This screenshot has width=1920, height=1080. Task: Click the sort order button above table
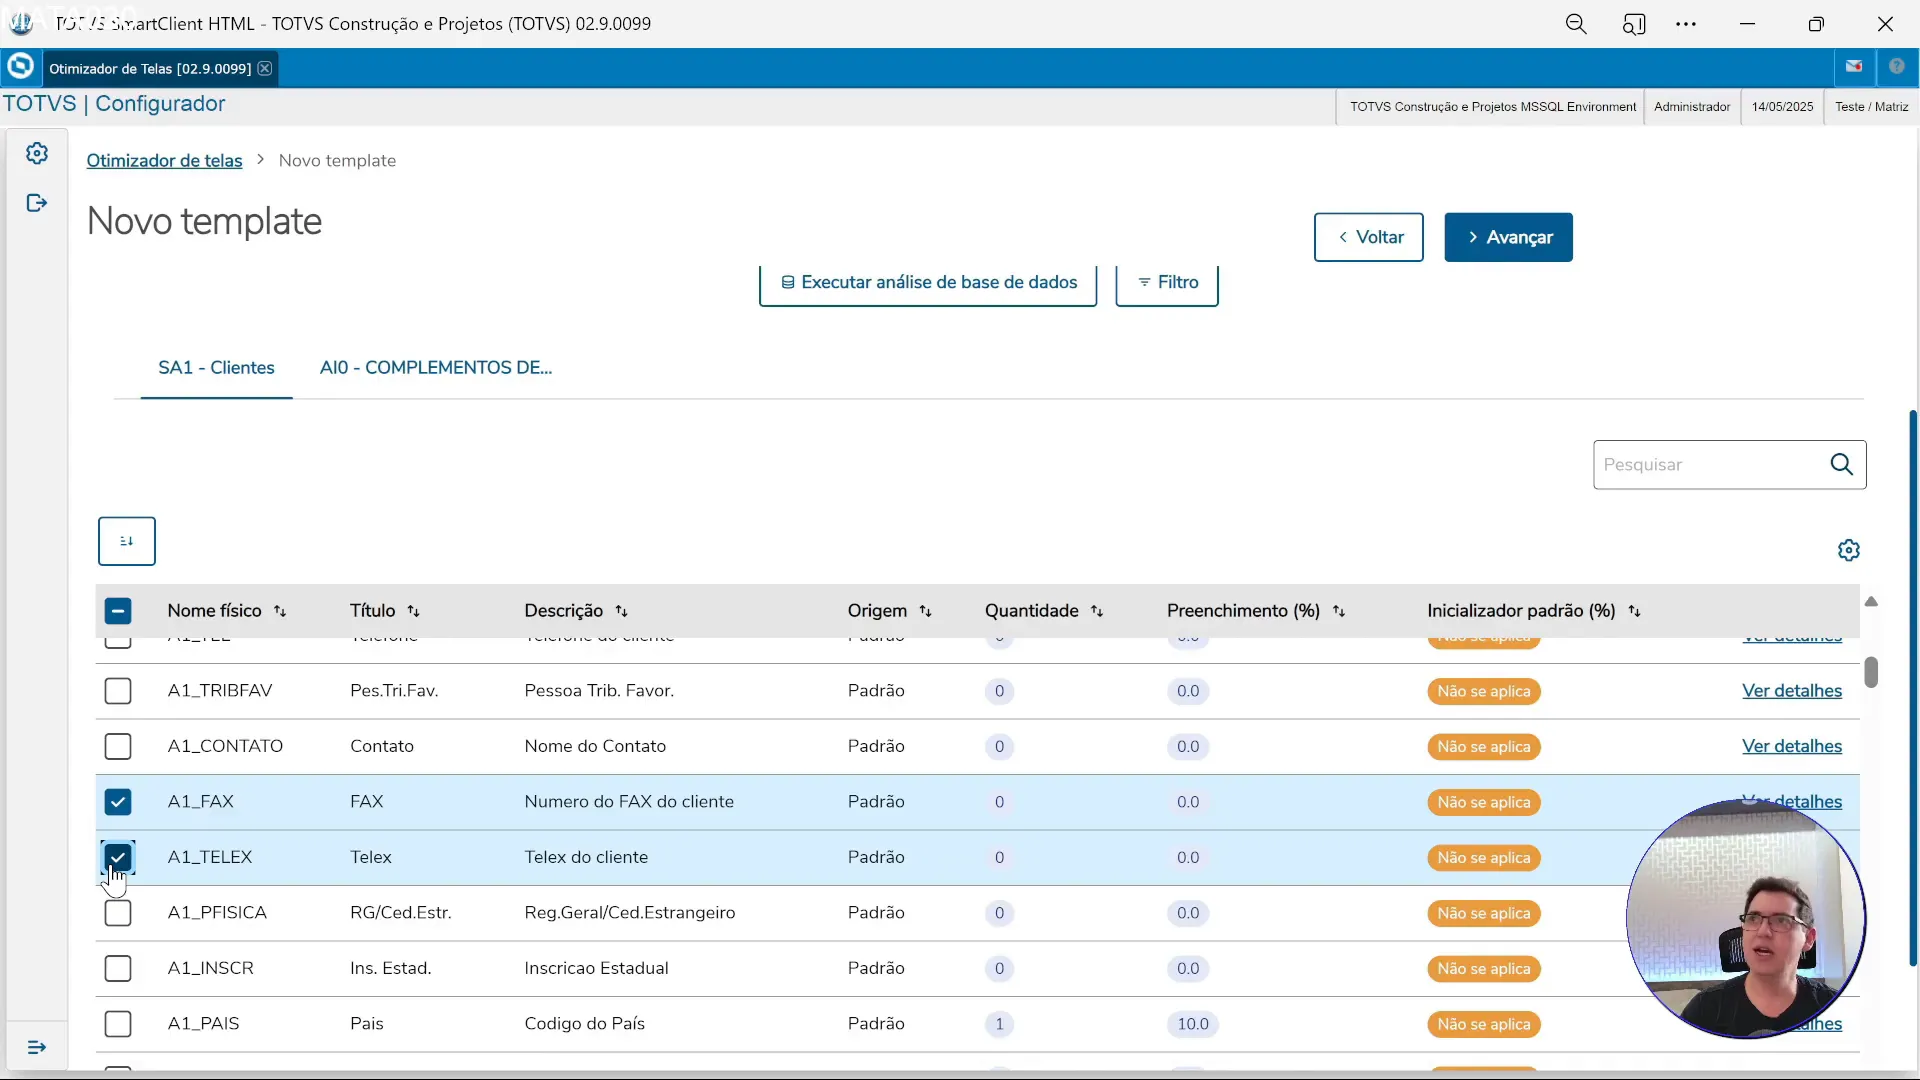click(127, 541)
